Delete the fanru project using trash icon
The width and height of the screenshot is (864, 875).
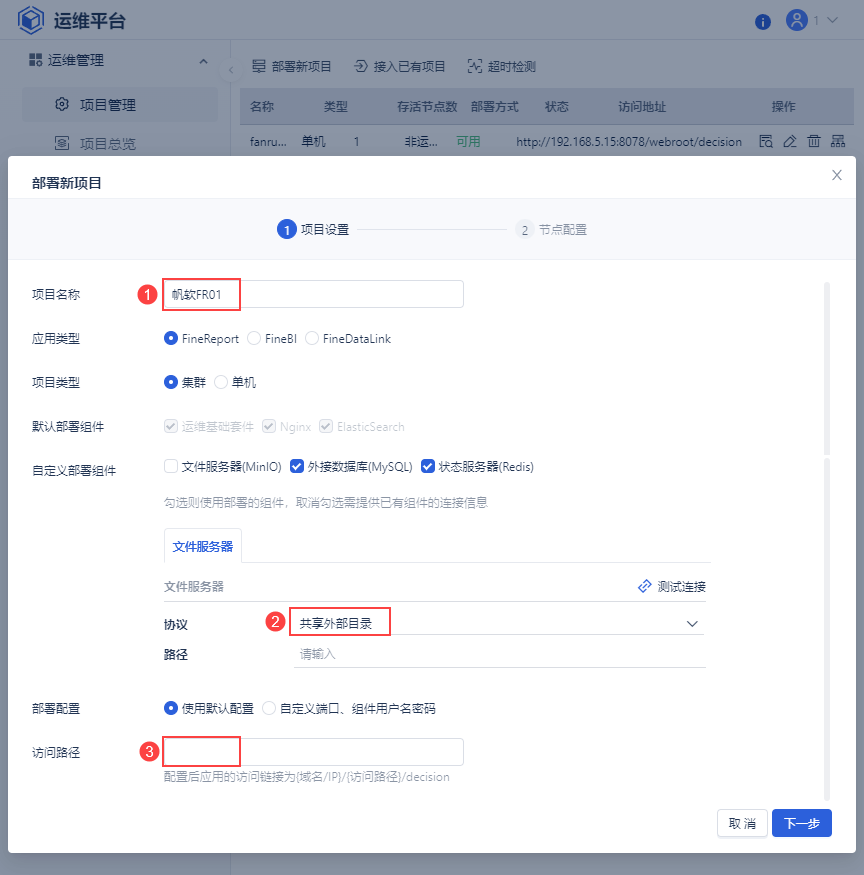[814, 141]
